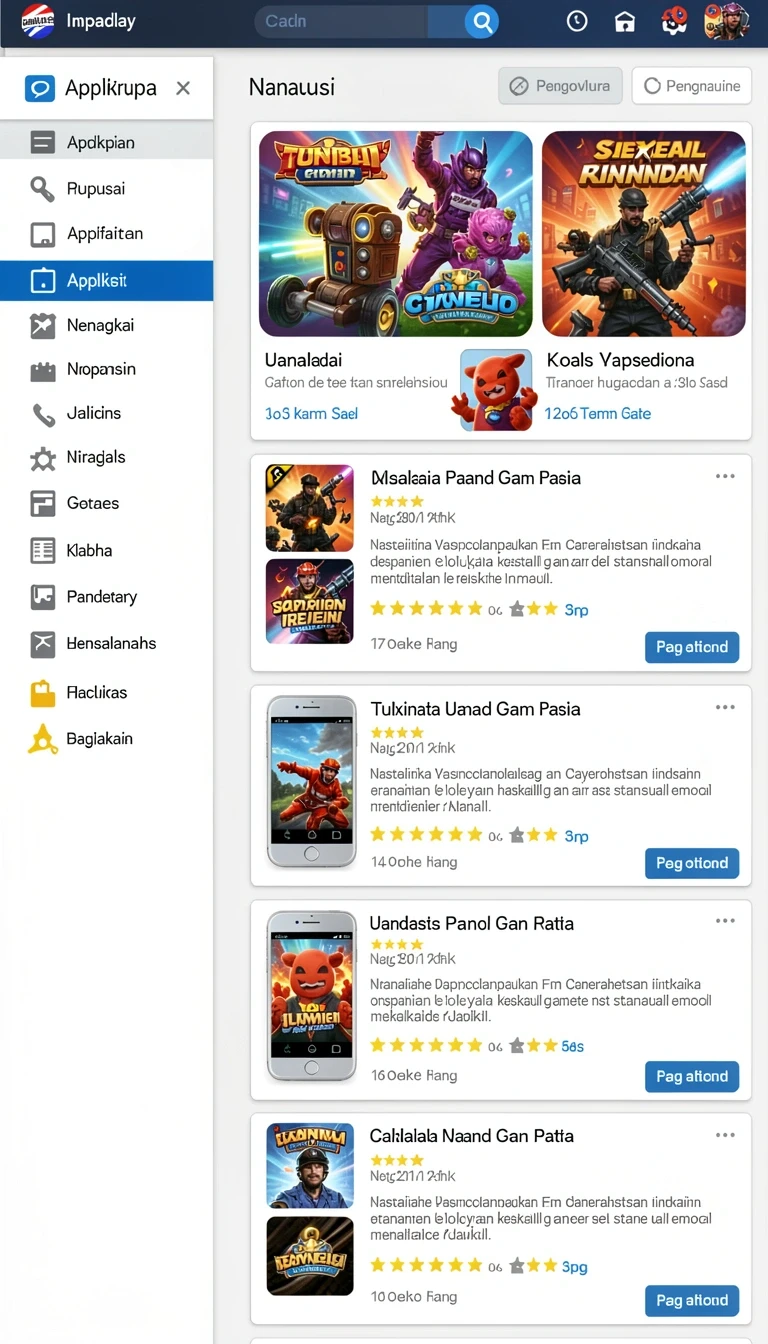
Task: Click the Applikrupa chat icon
Action: [40, 88]
